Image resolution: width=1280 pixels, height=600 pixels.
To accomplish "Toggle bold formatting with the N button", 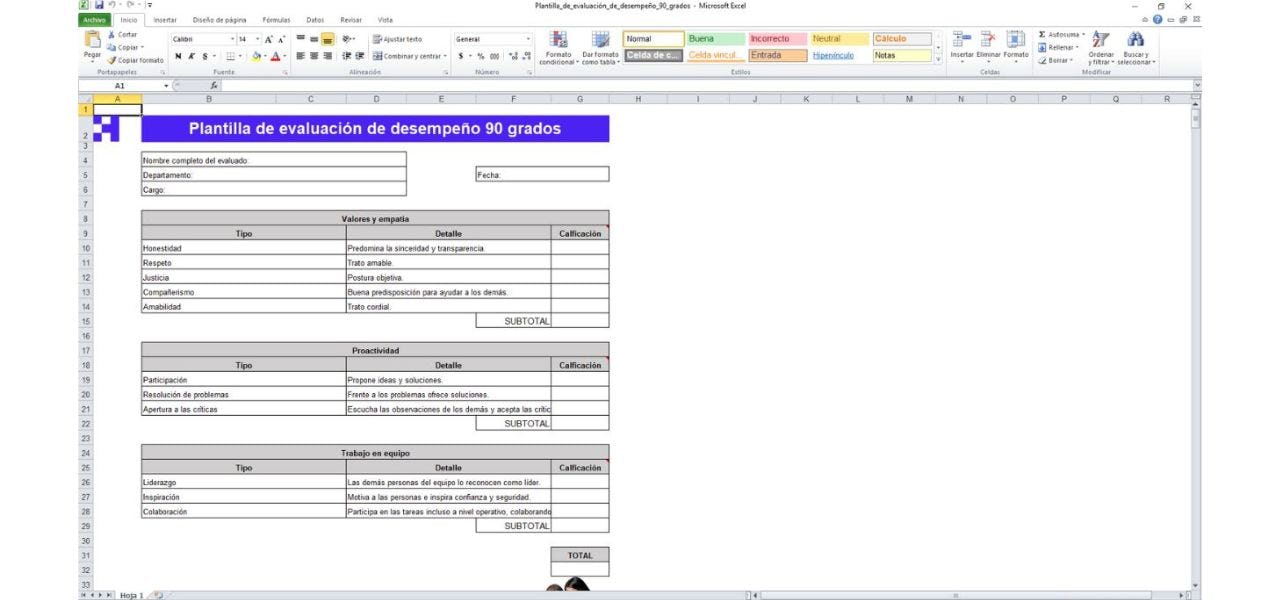I will tap(177, 56).
